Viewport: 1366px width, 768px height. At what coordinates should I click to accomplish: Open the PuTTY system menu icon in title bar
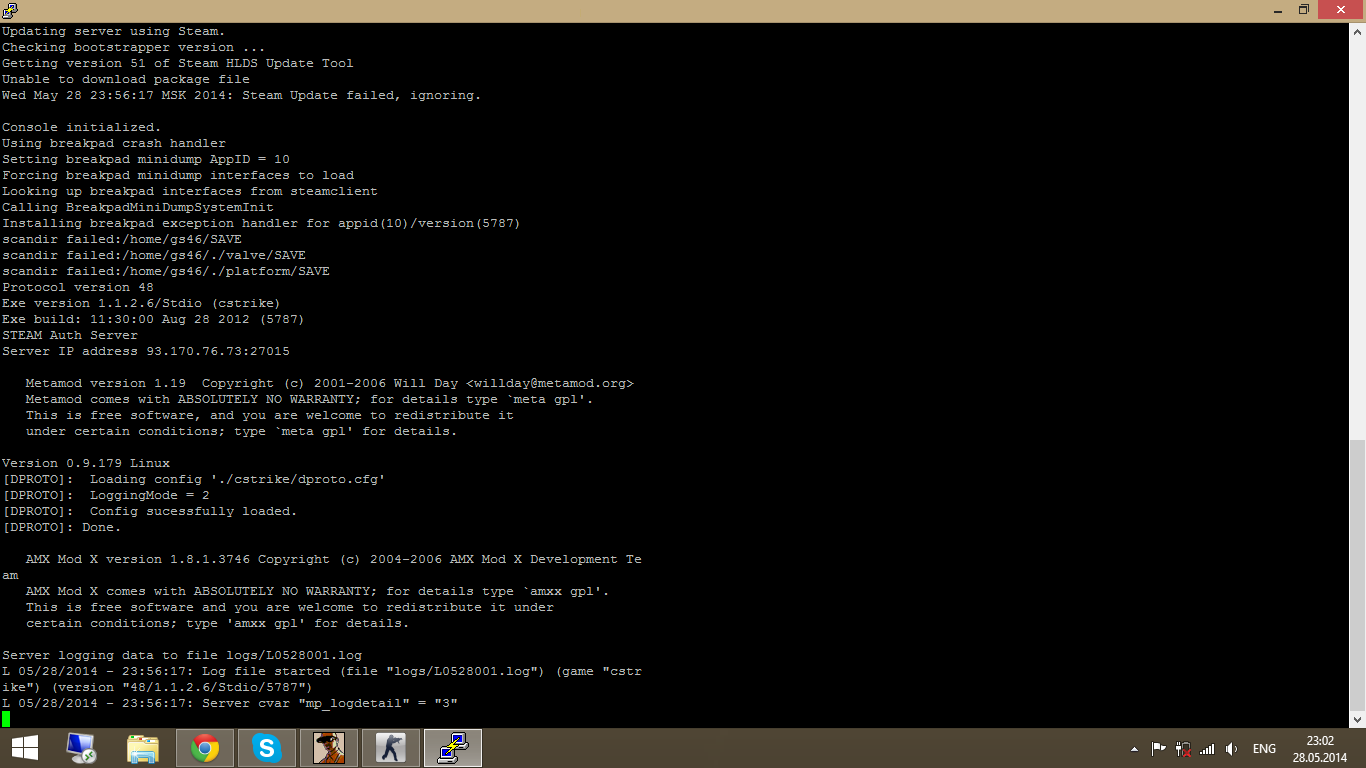point(10,9)
